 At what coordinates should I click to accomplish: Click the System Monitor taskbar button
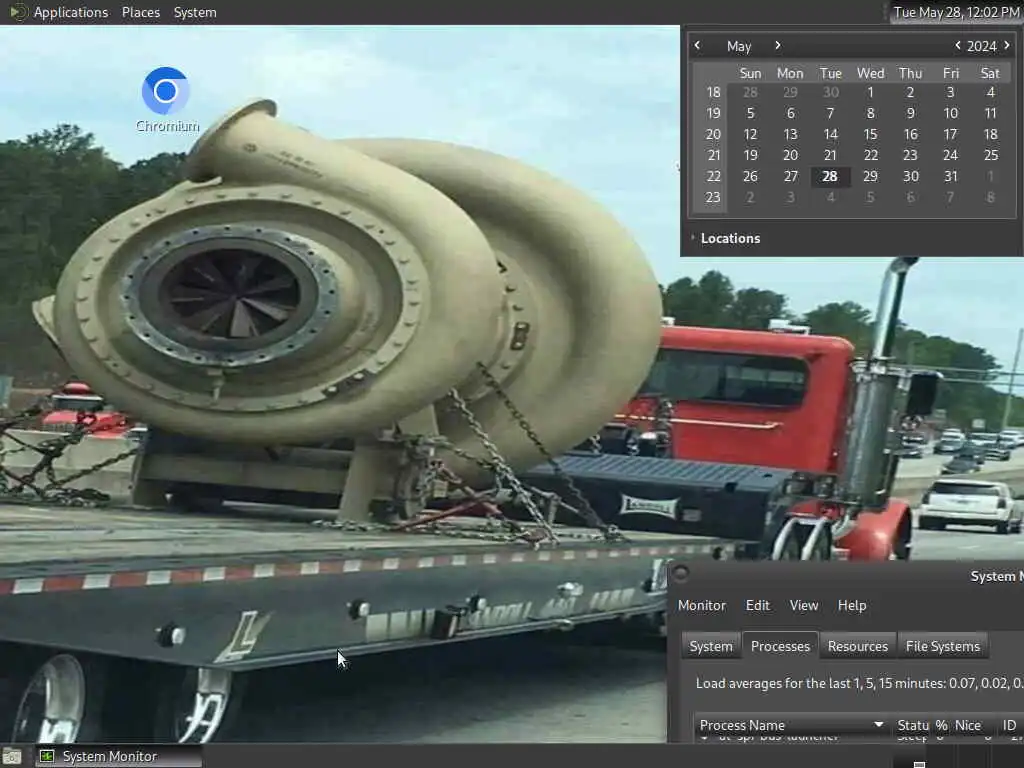[x=118, y=756]
